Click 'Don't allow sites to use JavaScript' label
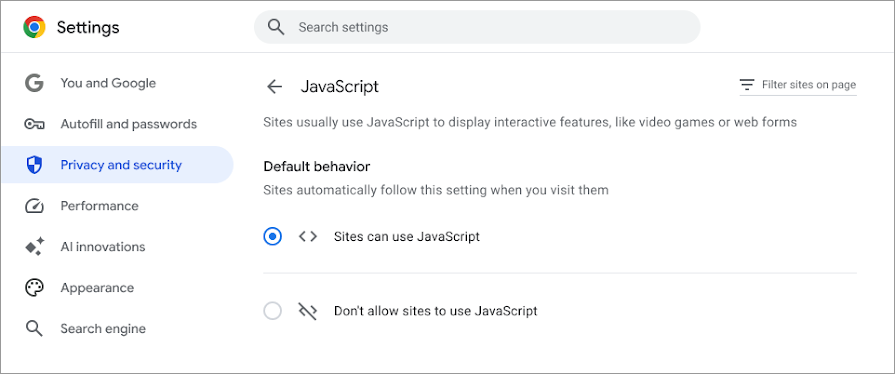Screen dimensions: 895x374 tap(436, 311)
